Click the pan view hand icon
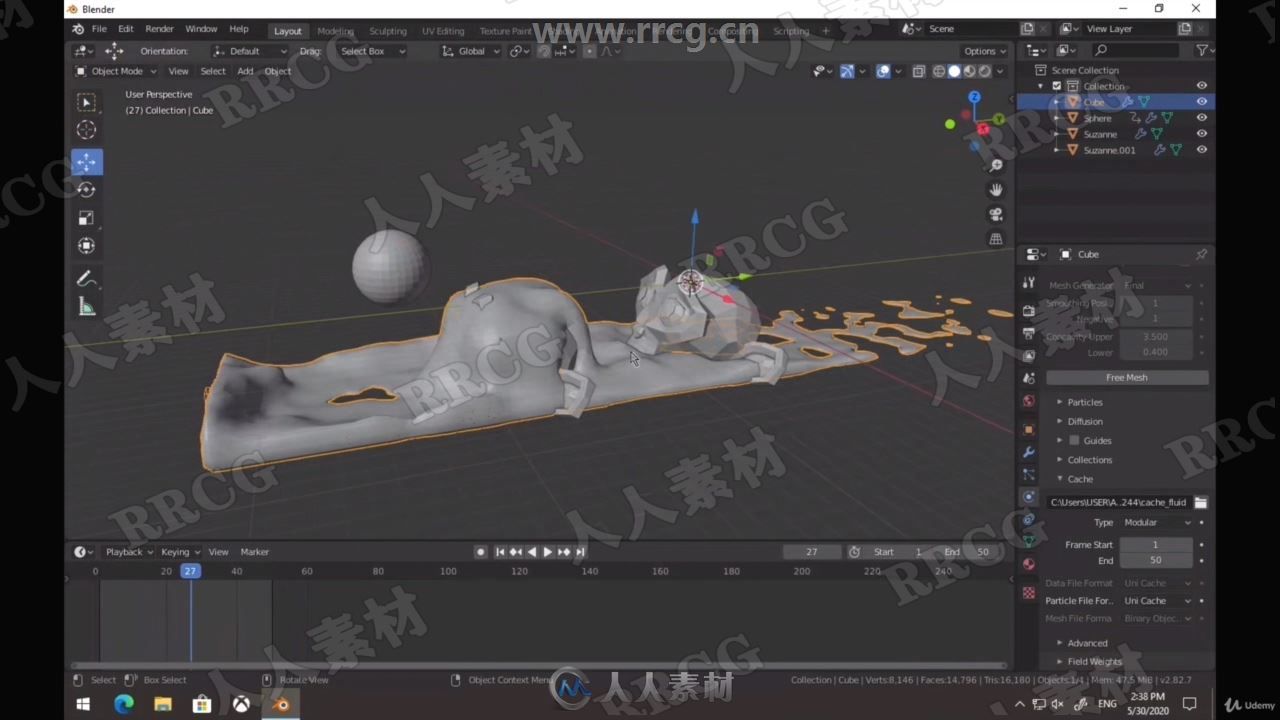 tap(996, 189)
